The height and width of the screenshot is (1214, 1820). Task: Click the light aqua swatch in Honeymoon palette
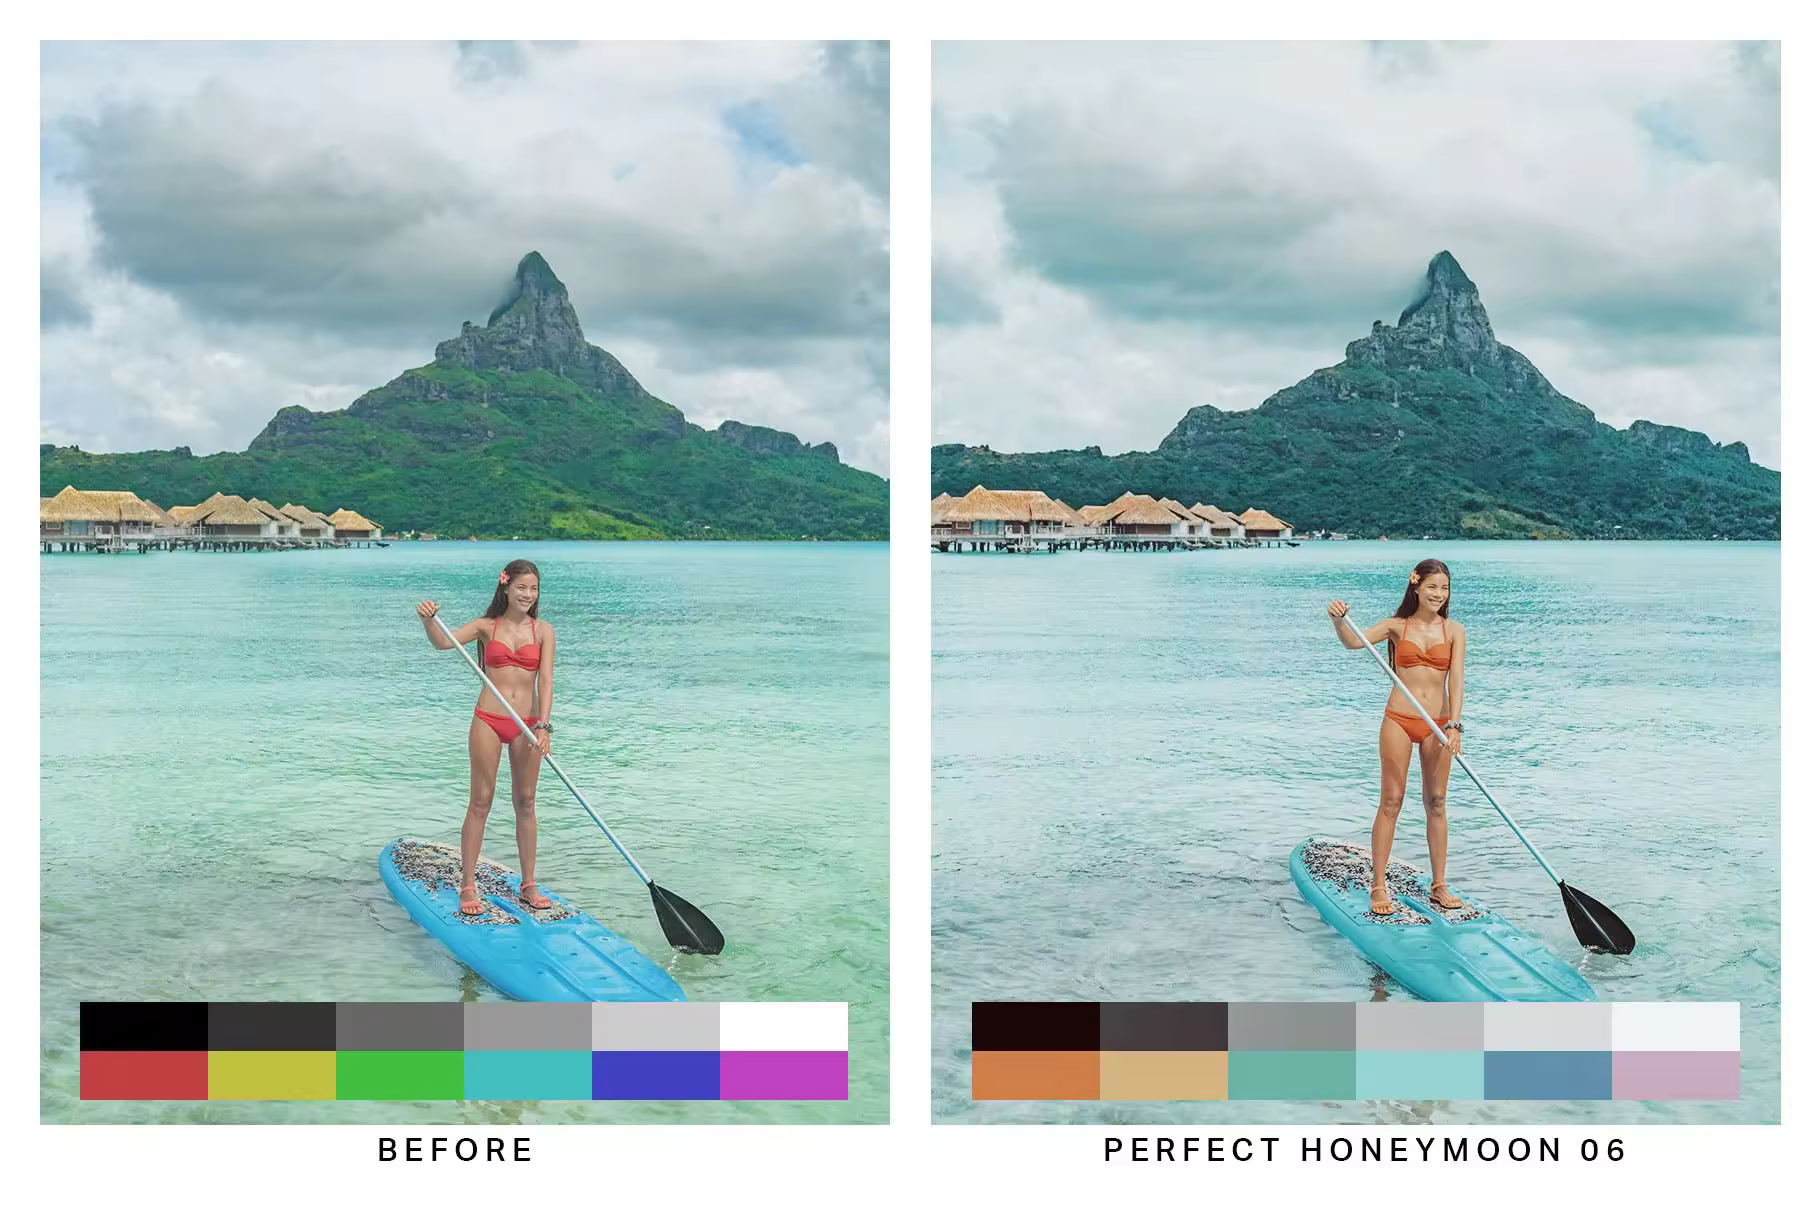[x=1420, y=1075]
